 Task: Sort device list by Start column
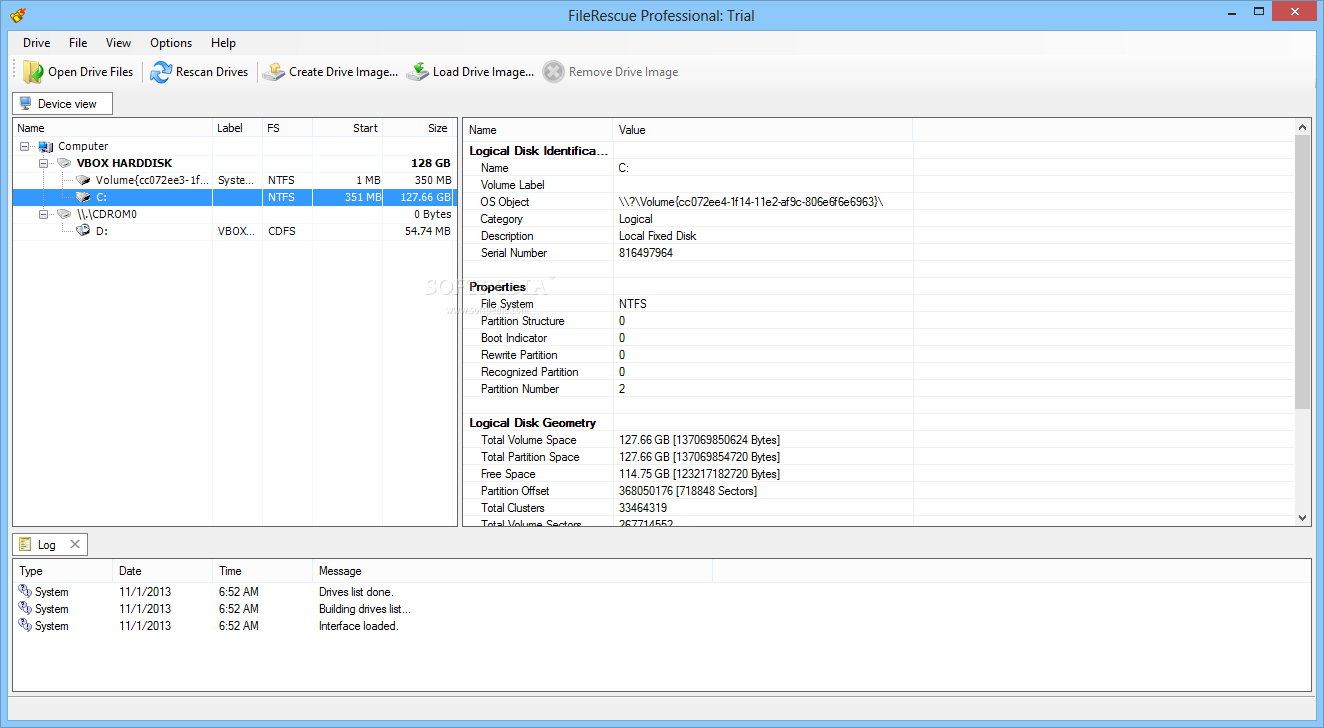[x=348, y=128]
